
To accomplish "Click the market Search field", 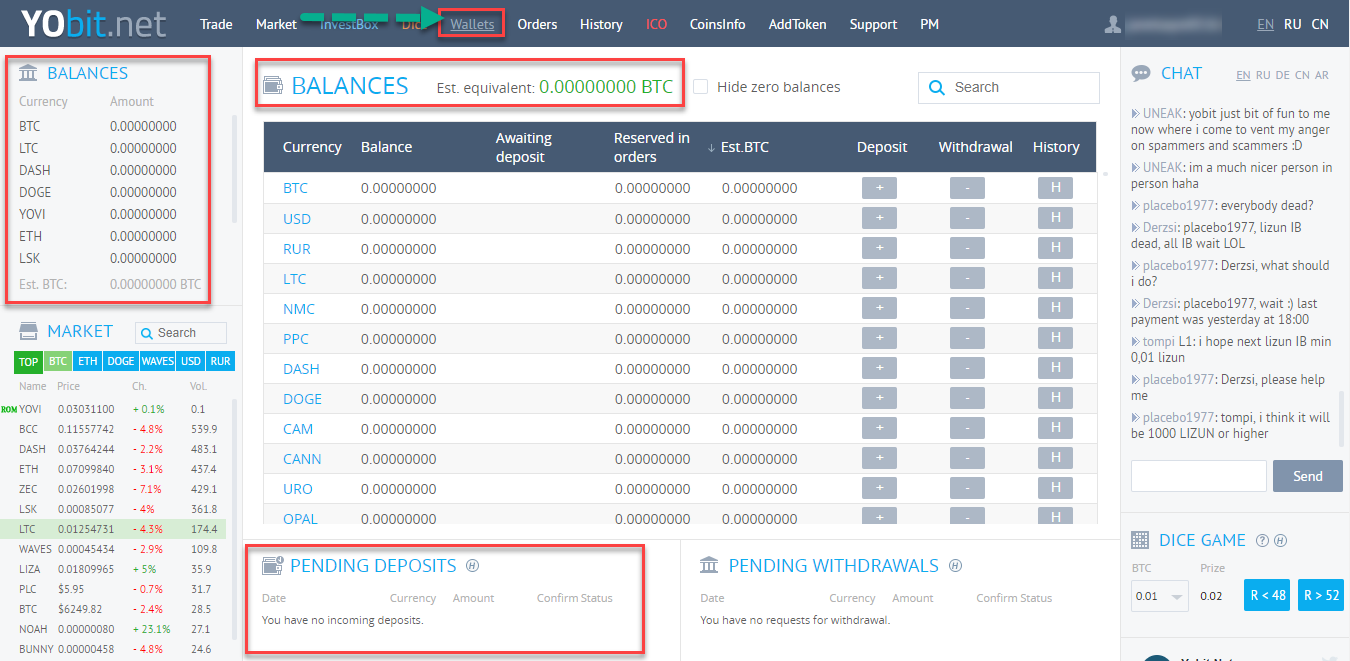I will click(x=181, y=333).
